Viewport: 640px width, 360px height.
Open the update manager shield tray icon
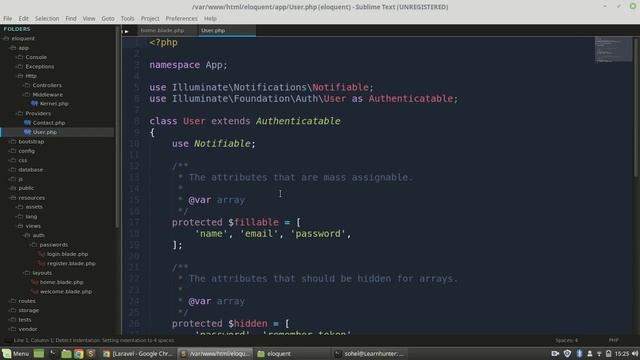tap(567, 353)
